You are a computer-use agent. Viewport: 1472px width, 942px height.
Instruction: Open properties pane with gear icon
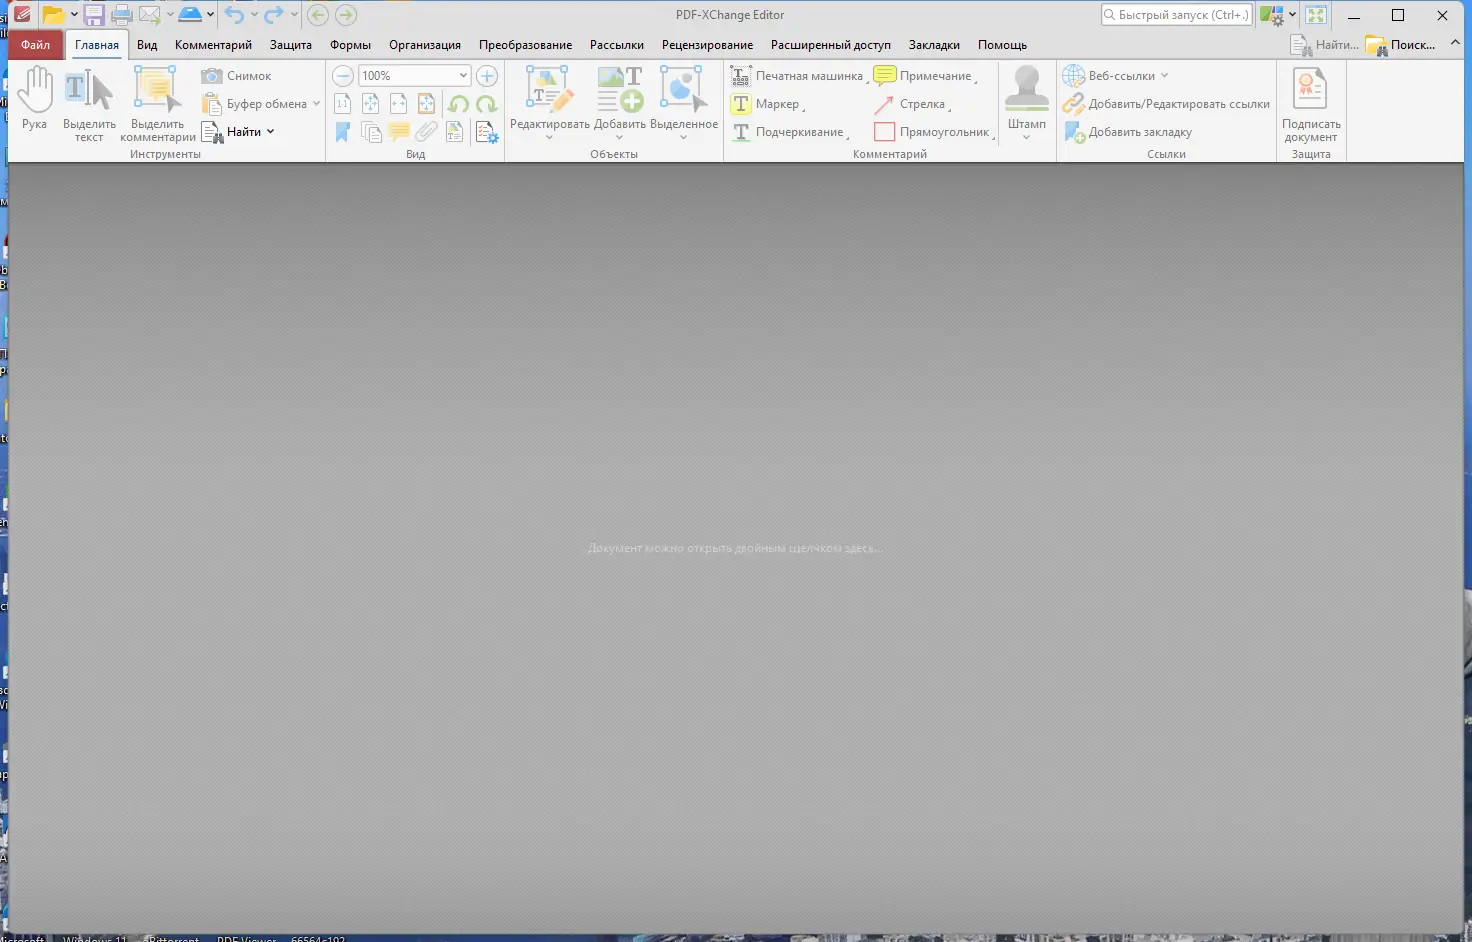(x=487, y=132)
